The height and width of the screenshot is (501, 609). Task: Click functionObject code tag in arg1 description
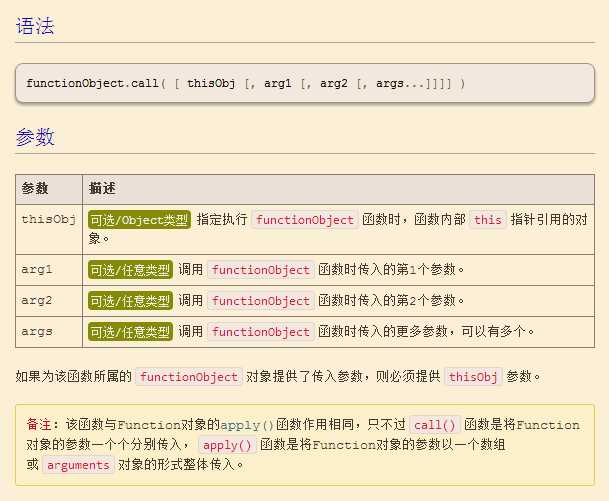261,270
